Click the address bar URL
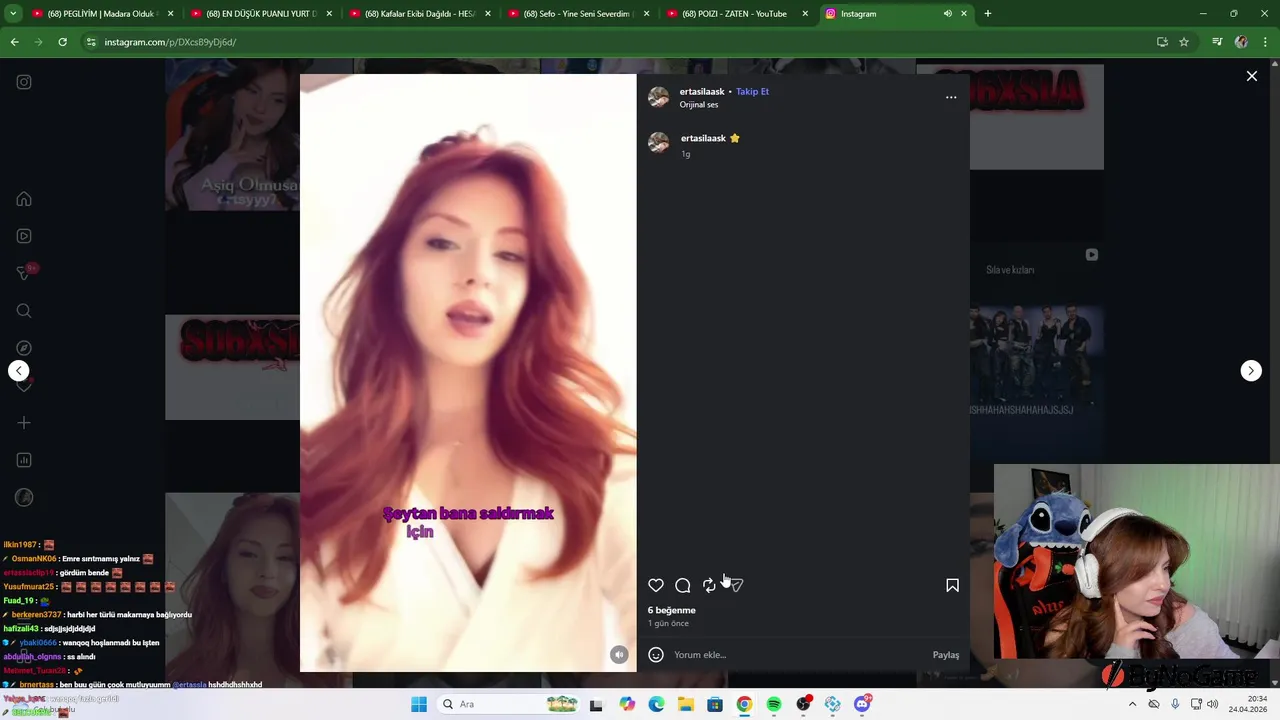 [x=170, y=42]
